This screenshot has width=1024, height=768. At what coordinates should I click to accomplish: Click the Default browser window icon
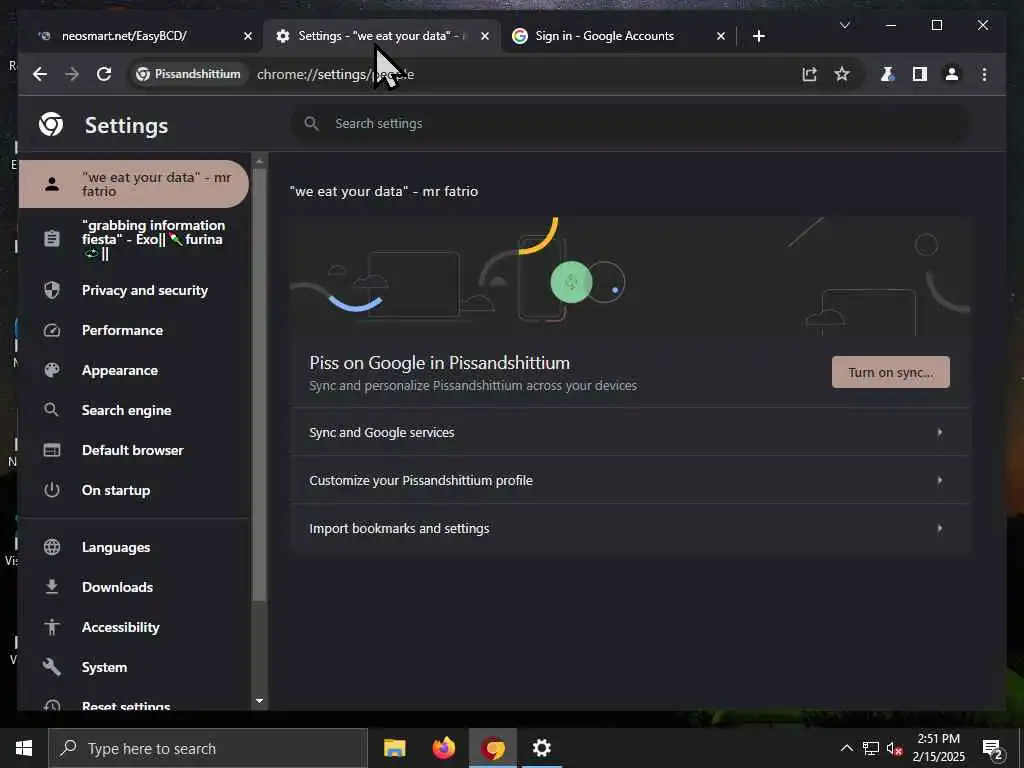click(52, 450)
